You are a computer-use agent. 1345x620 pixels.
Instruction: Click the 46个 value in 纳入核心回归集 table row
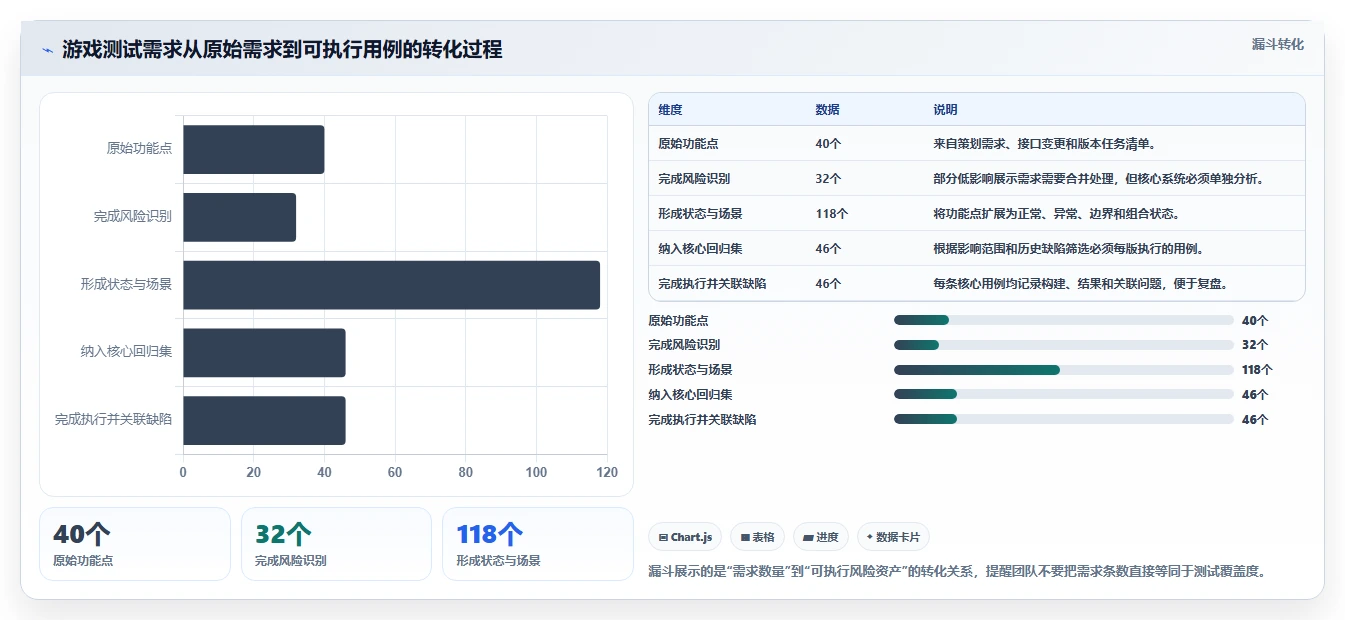pos(828,249)
